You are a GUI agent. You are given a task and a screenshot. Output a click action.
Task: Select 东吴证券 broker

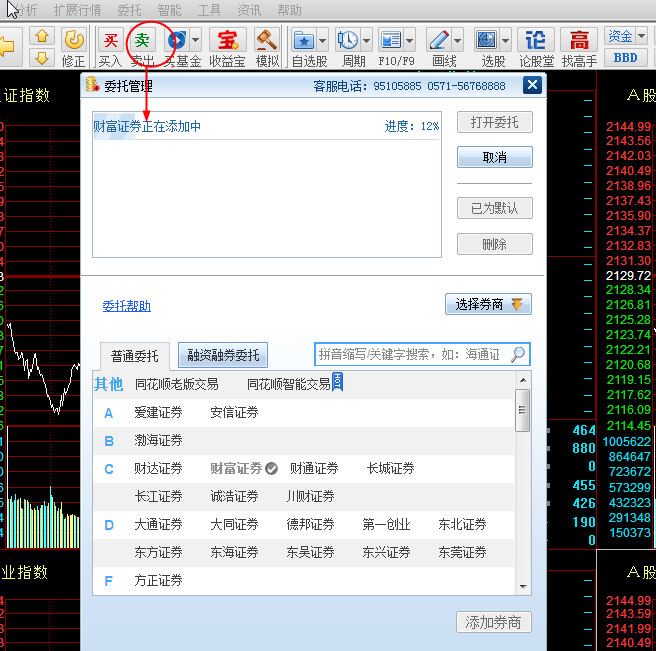point(310,553)
